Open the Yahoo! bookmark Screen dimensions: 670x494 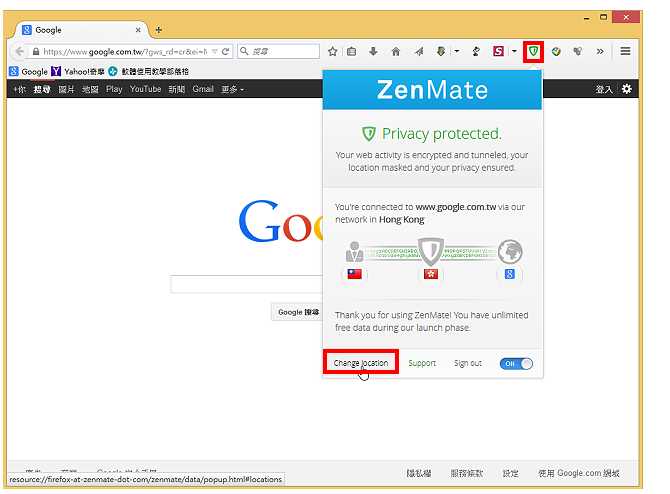[78, 71]
